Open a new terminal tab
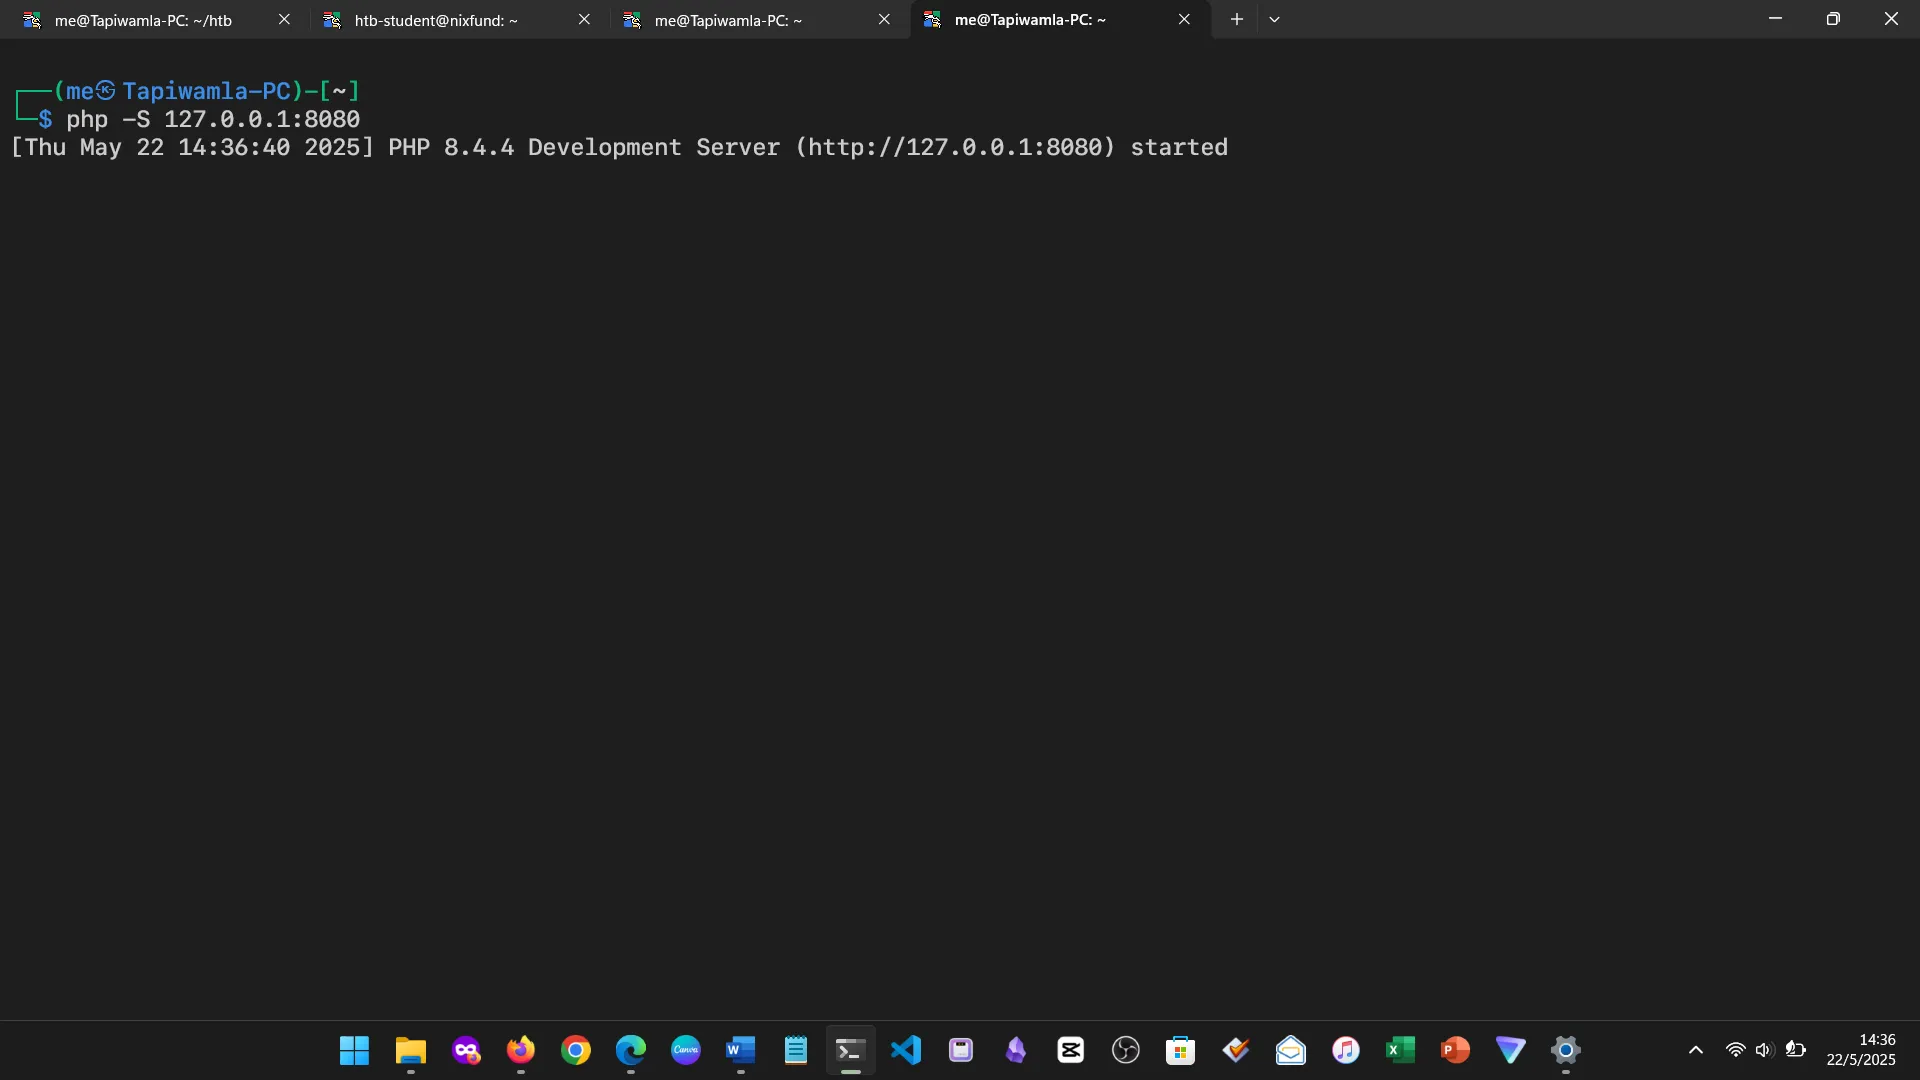This screenshot has height=1080, width=1920. tap(1237, 19)
